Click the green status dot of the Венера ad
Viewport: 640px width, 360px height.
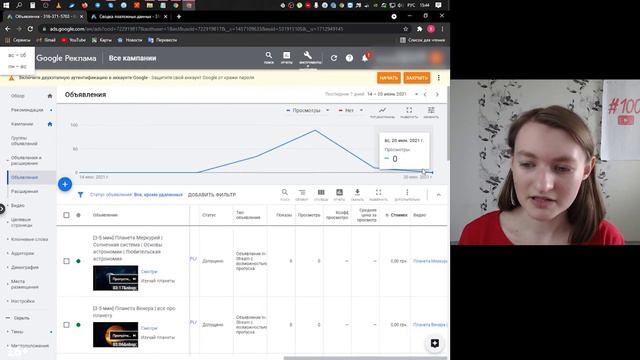pyautogui.click(x=78, y=325)
